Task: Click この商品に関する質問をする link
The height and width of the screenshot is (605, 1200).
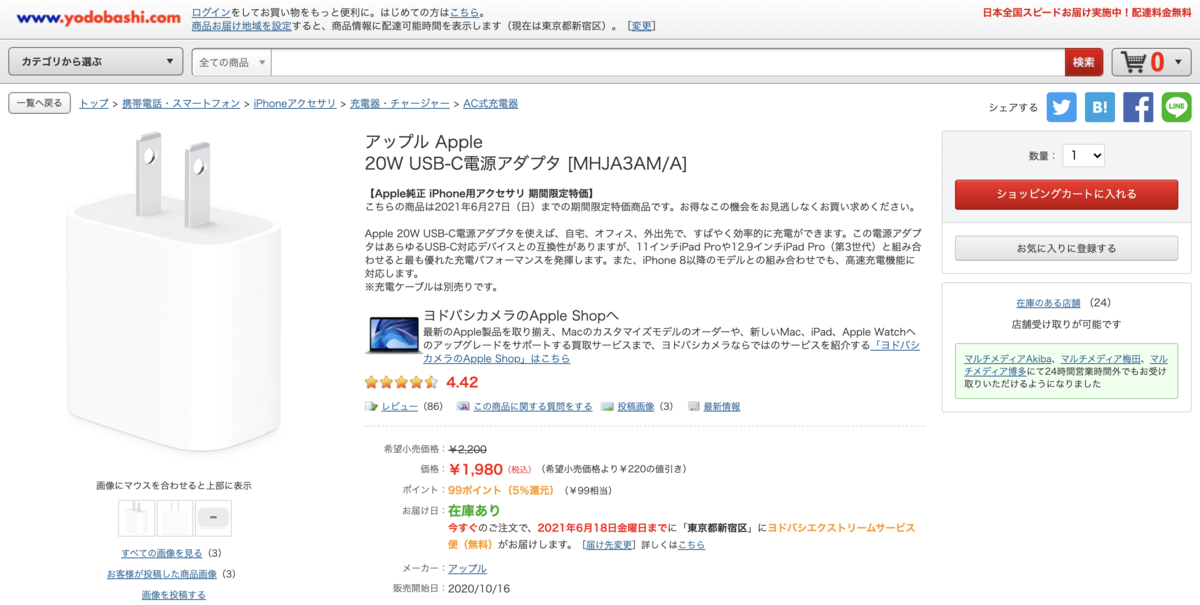Action: (x=532, y=407)
